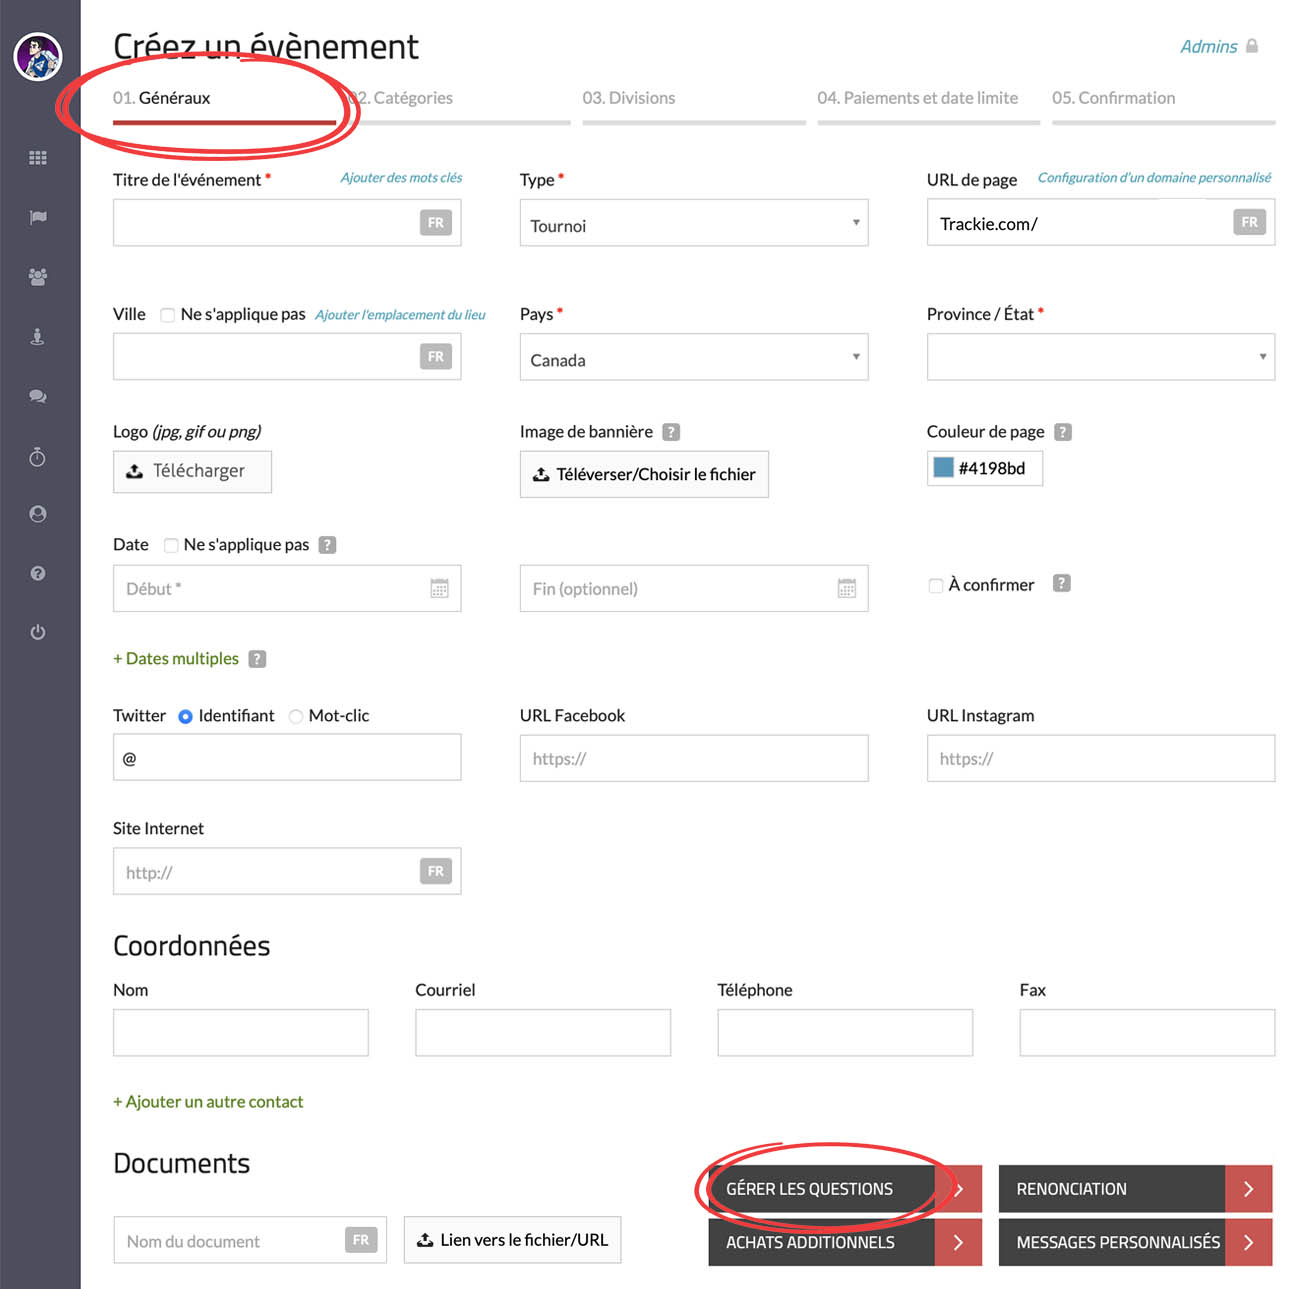Image resolution: width=1300 pixels, height=1289 pixels.
Task: Open the stopwatch icon in sidebar
Action: 38,457
